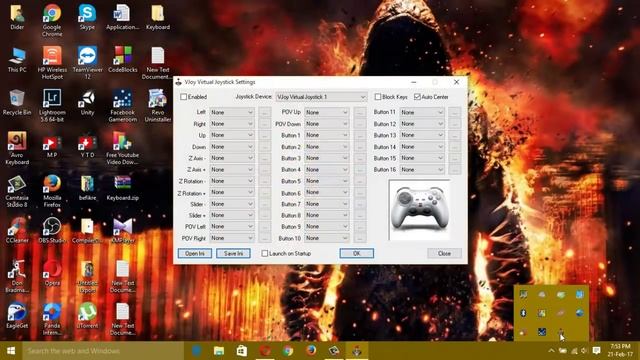640x360 pixels.
Task: Click the Save Ini button
Action: click(x=233, y=253)
